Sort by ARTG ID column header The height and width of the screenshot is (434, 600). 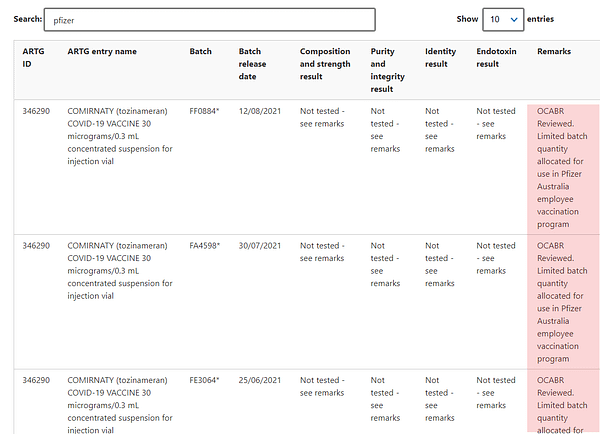click(x=33, y=57)
